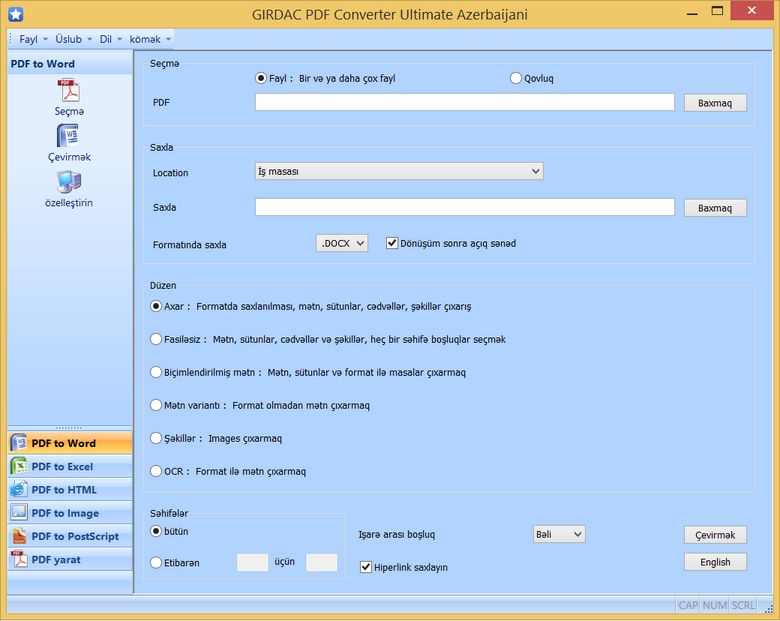Click the sidebar splitter grip dots
Image resolution: width=780 pixels, height=621 pixels.
(69, 427)
